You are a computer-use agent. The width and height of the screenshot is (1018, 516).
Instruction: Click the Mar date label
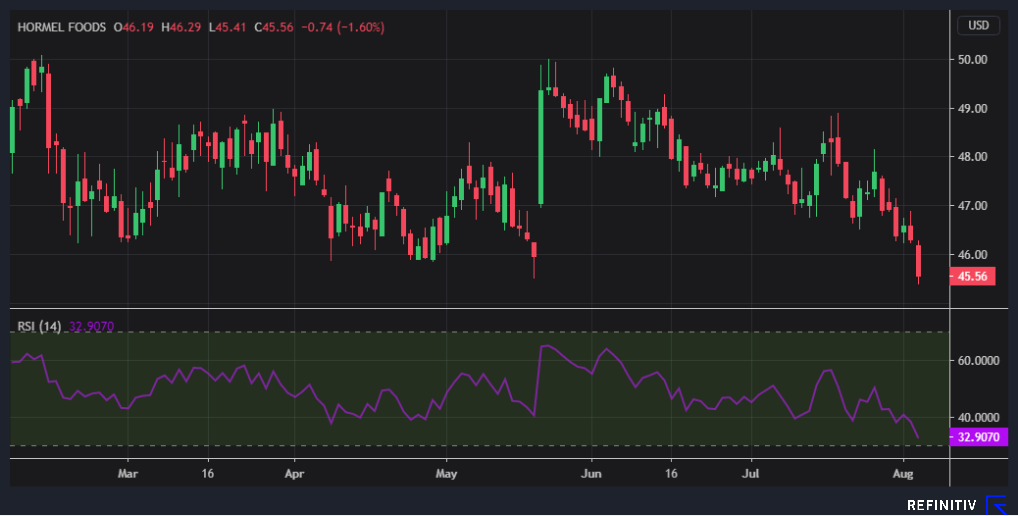pyautogui.click(x=128, y=474)
